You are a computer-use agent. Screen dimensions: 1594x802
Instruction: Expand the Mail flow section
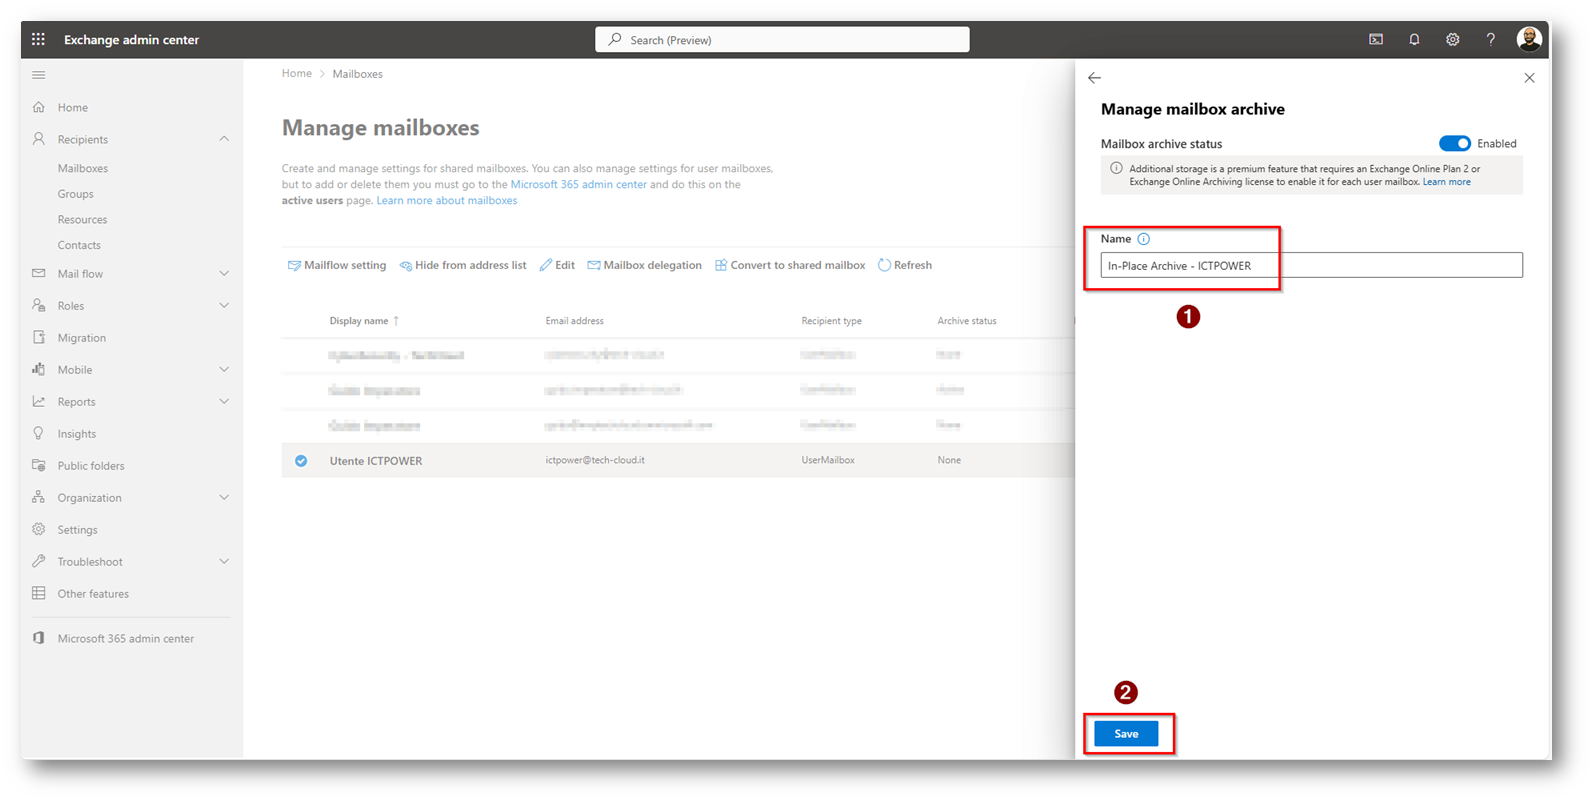tap(224, 273)
